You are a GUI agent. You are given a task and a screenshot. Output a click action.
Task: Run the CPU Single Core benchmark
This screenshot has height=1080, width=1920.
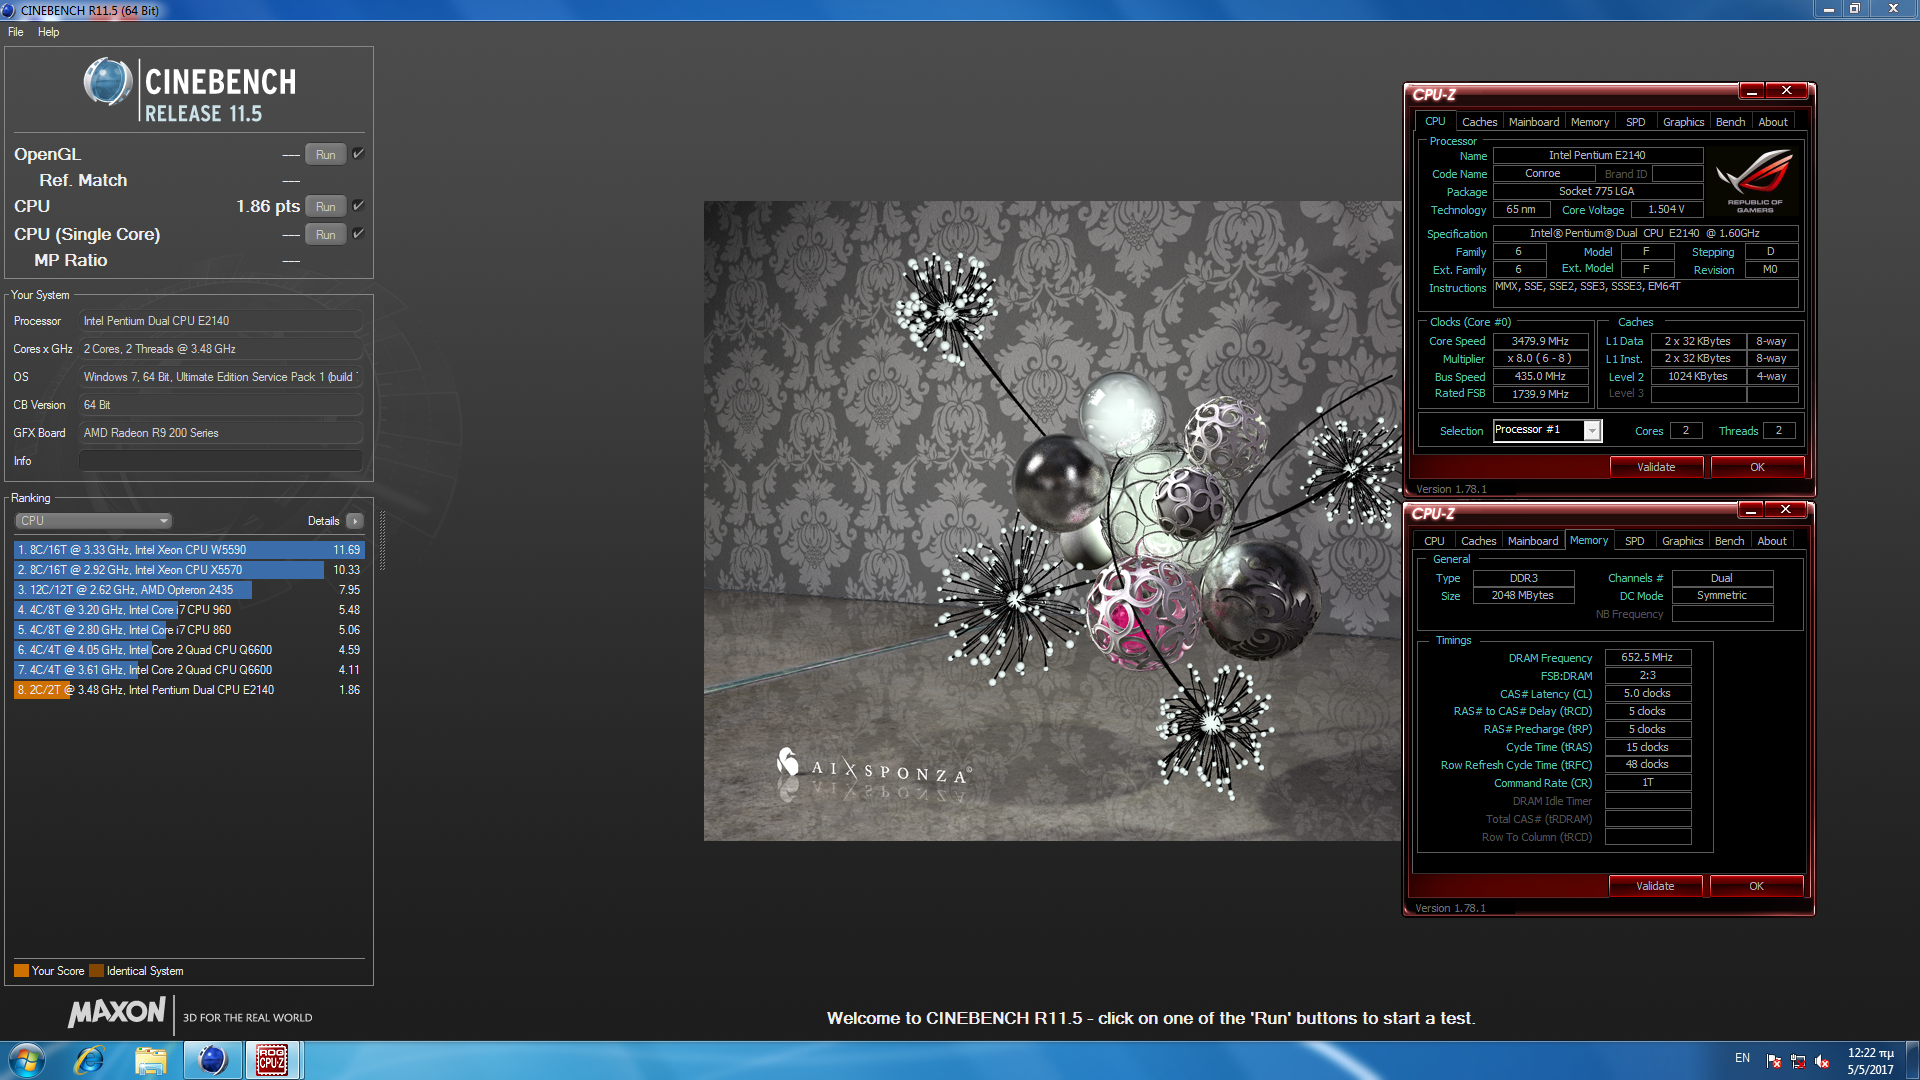[x=325, y=234]
